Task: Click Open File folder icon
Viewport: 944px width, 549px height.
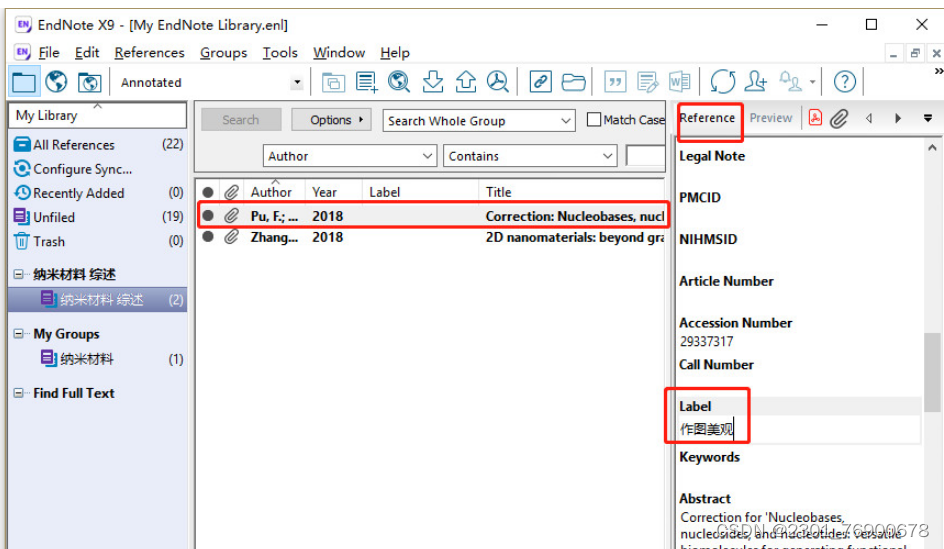Action: click(x=573, y=82)
